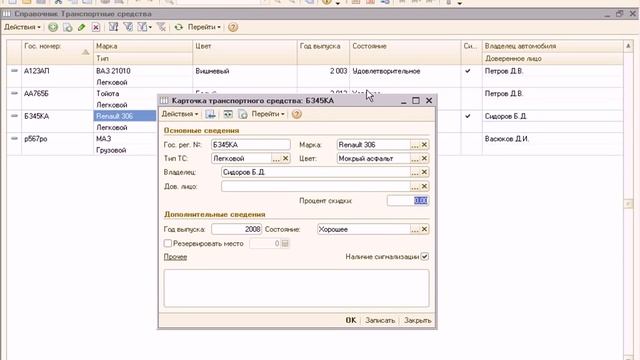Open the Владелец selection with its ... button
Screen dimensions: 640x360
coord(415,172)
